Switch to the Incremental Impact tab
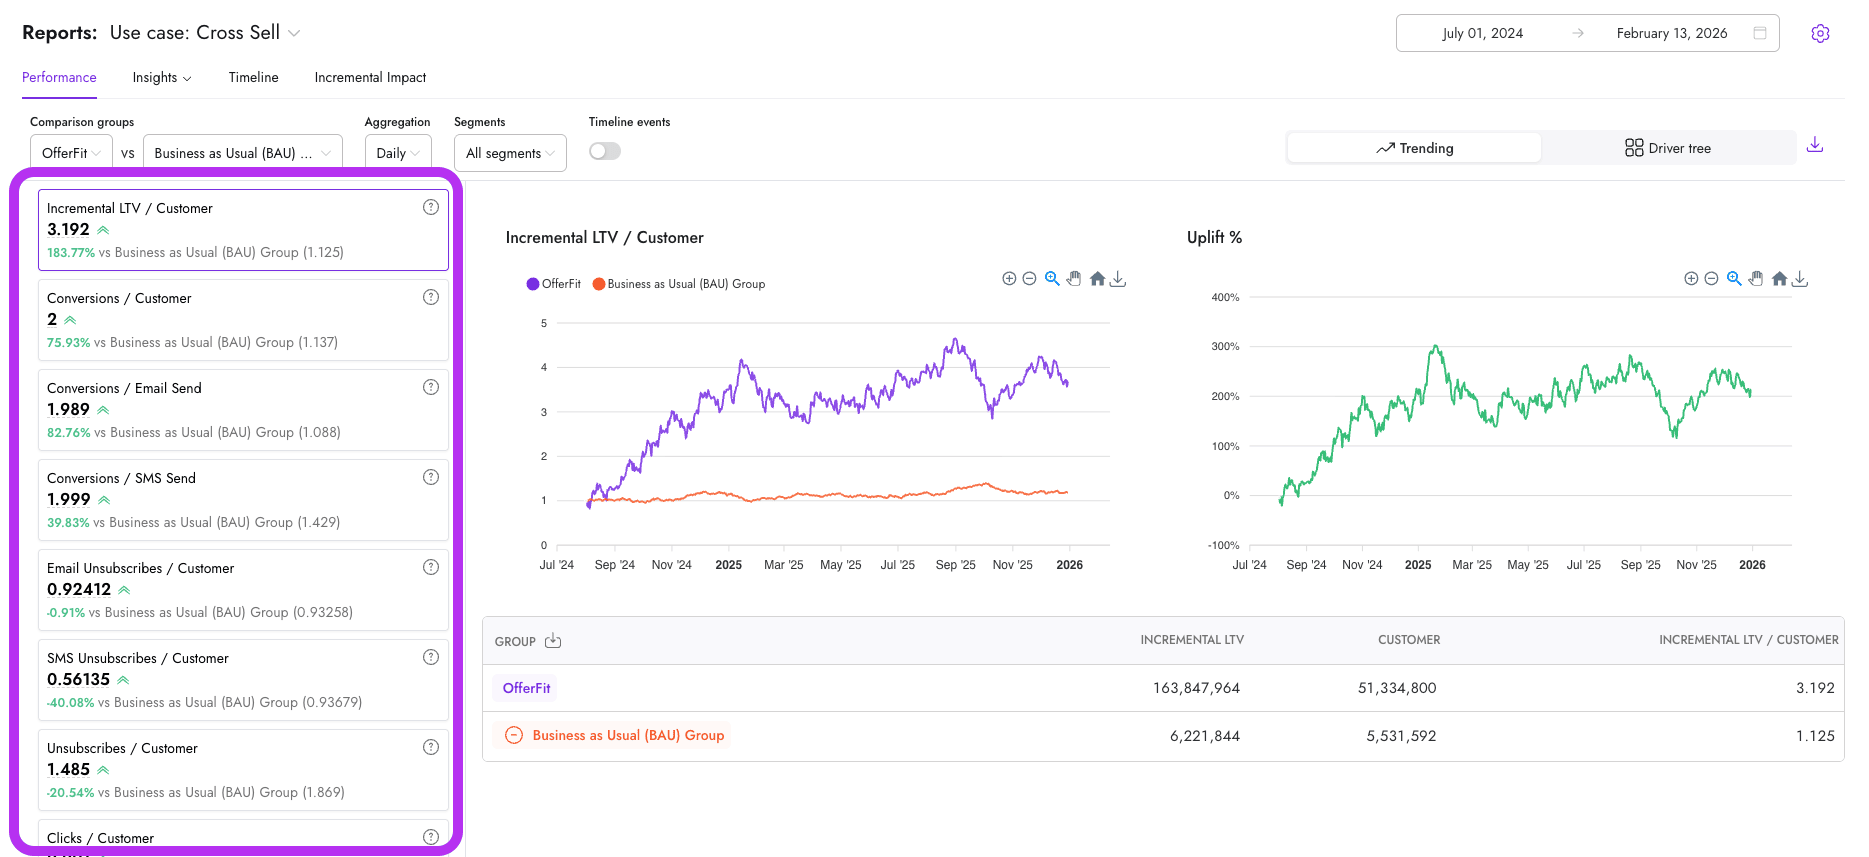The width and height of the screenshot is (1869, 857). coord(370,77)
